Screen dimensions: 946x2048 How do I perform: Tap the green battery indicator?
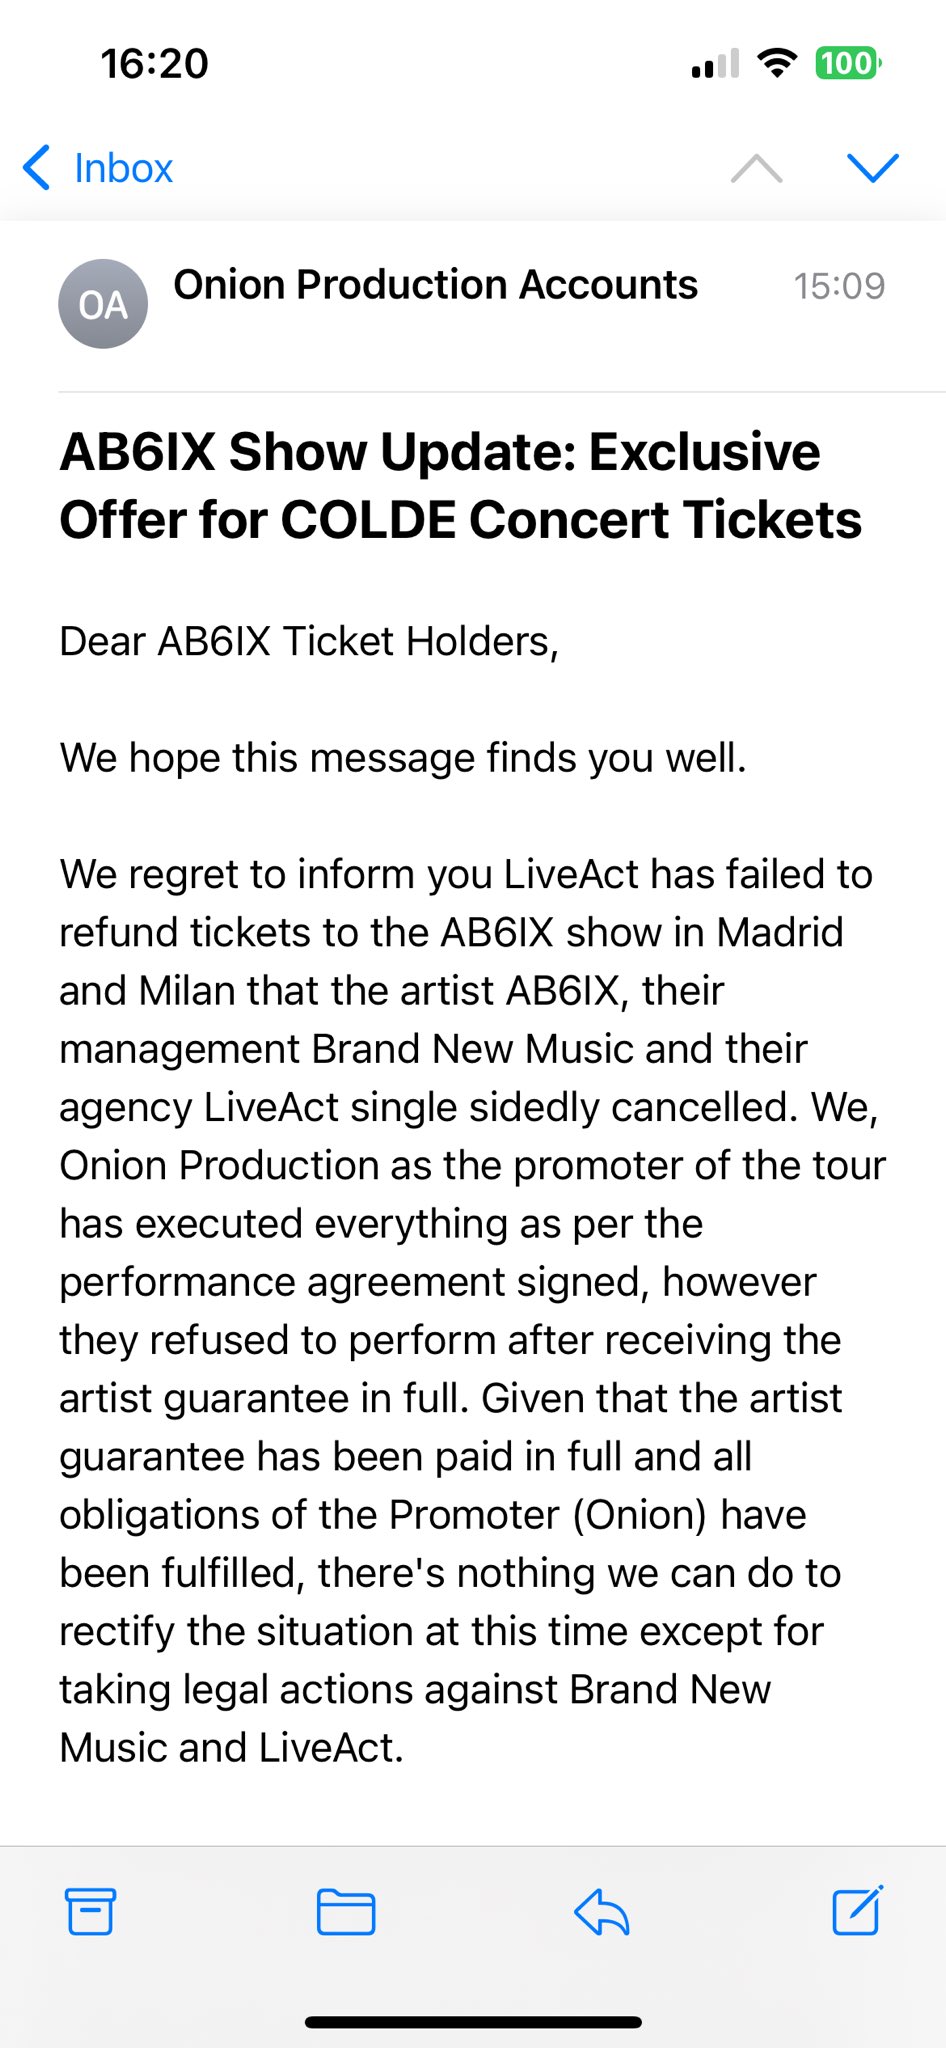pos(847,64)
